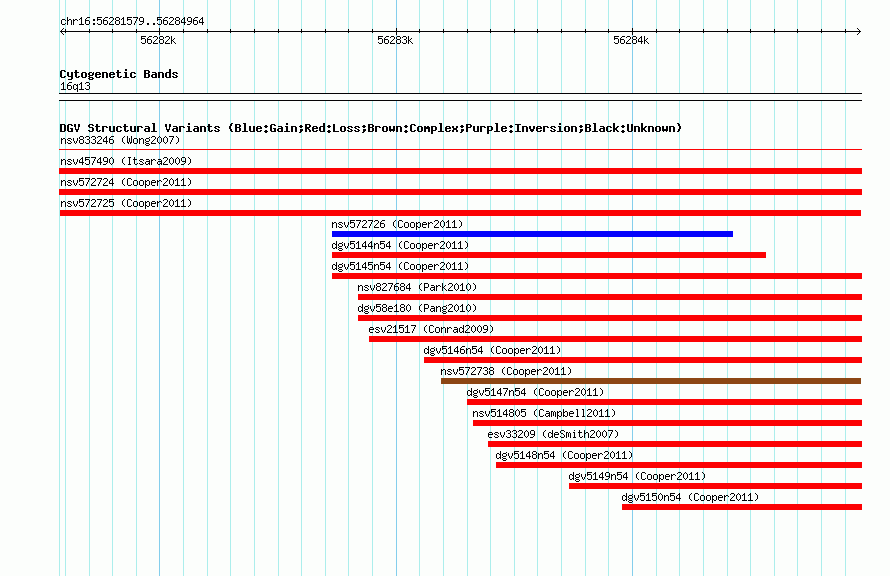The image size is (890, 576).
Task: Select the red bar under nsv514805
Action: click(667, 423)
